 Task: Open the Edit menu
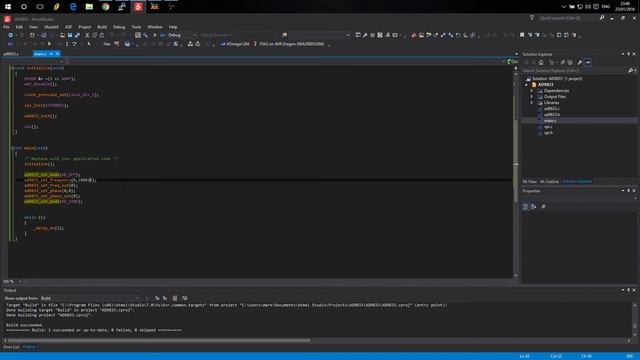tap(19, 27)
